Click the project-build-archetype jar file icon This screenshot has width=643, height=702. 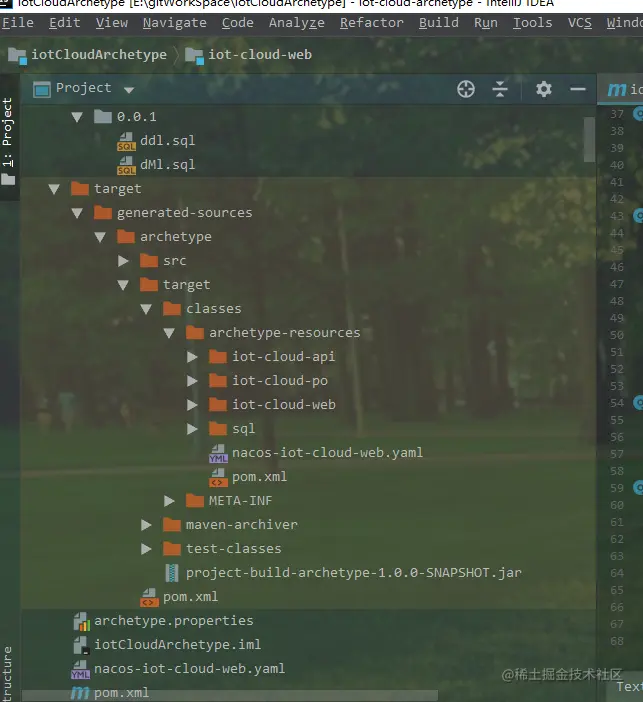click(171, 573)
